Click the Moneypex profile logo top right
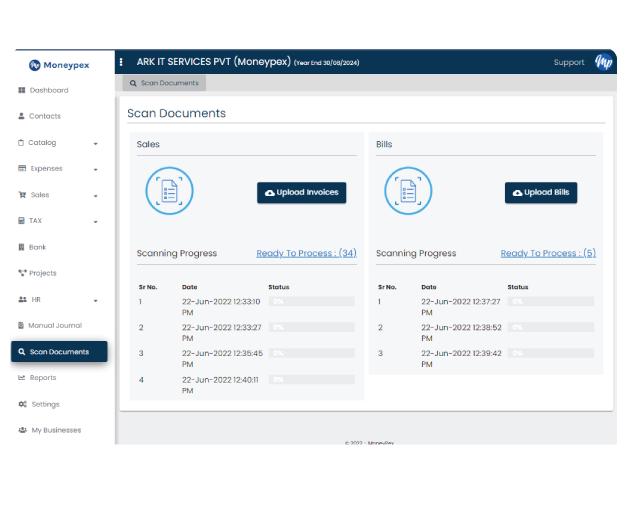Screen dimensions: 628x509 pos(604,62)
